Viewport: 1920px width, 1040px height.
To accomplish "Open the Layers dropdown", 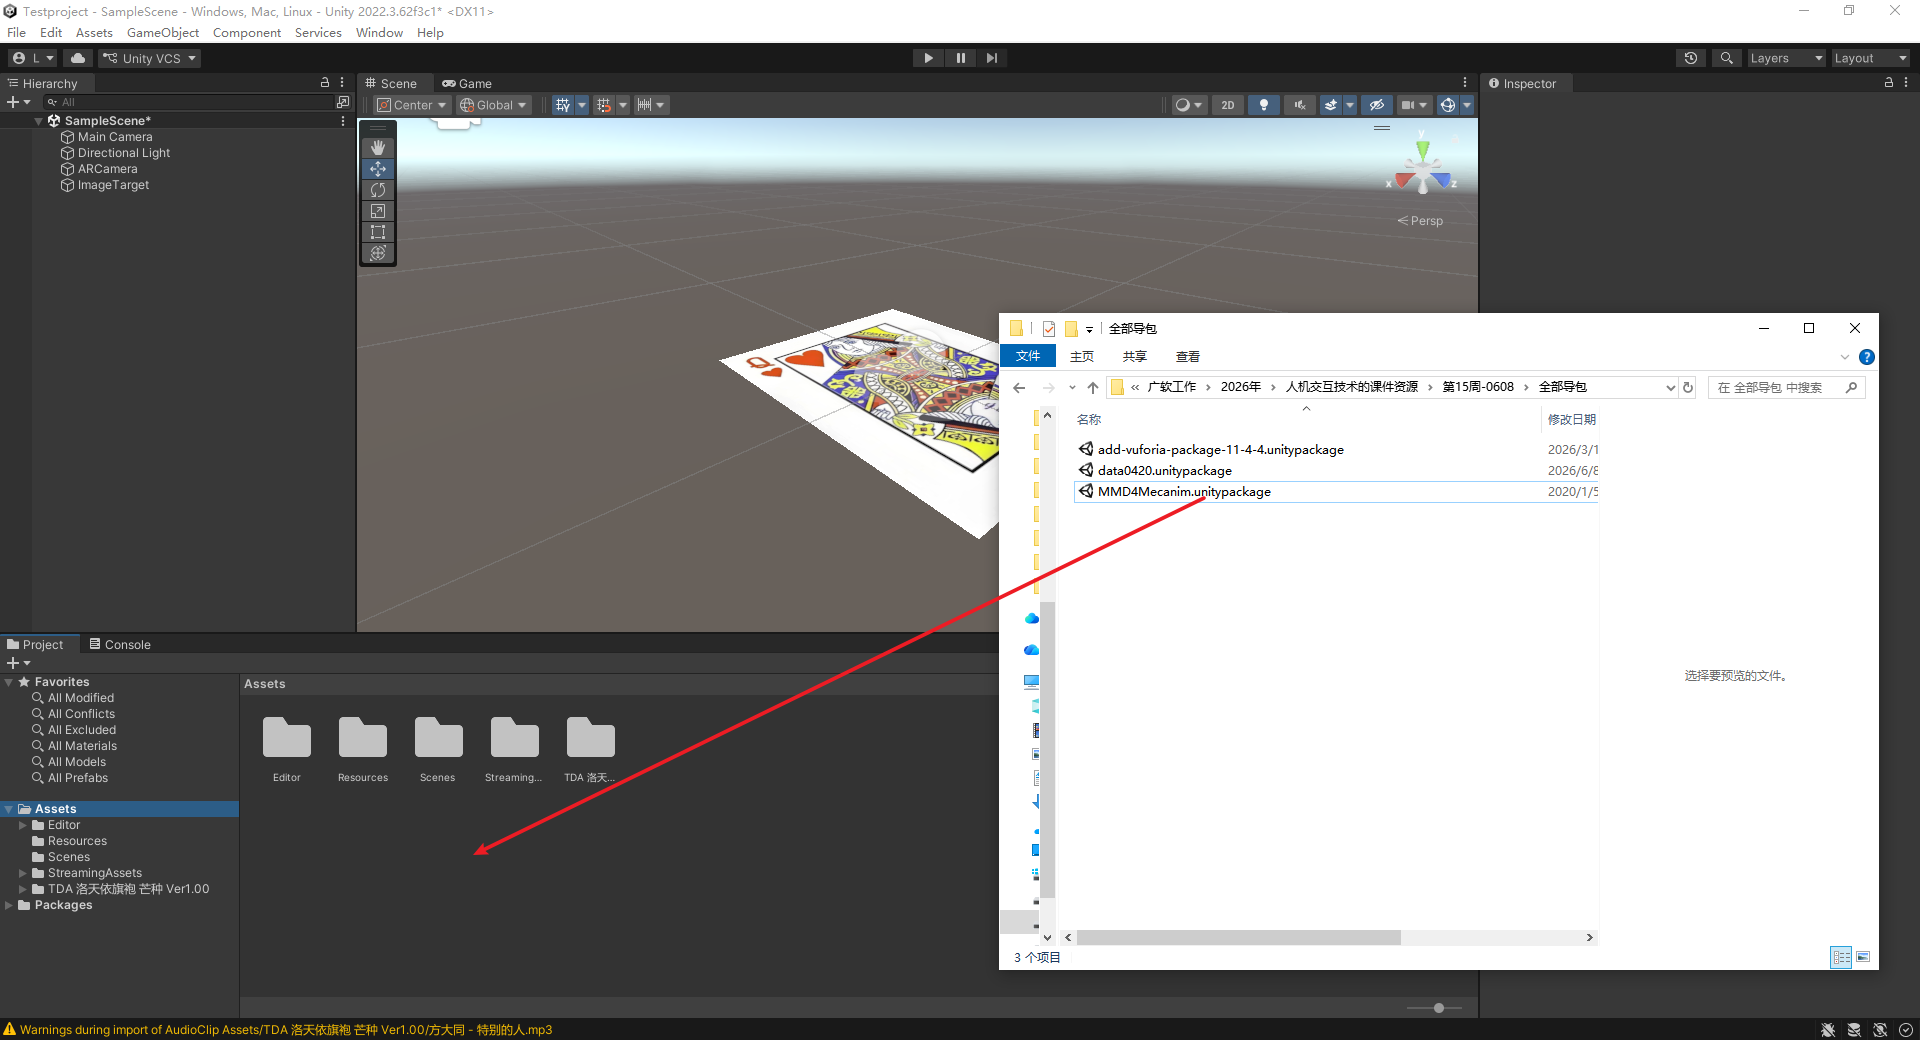I will [1786, 58].
